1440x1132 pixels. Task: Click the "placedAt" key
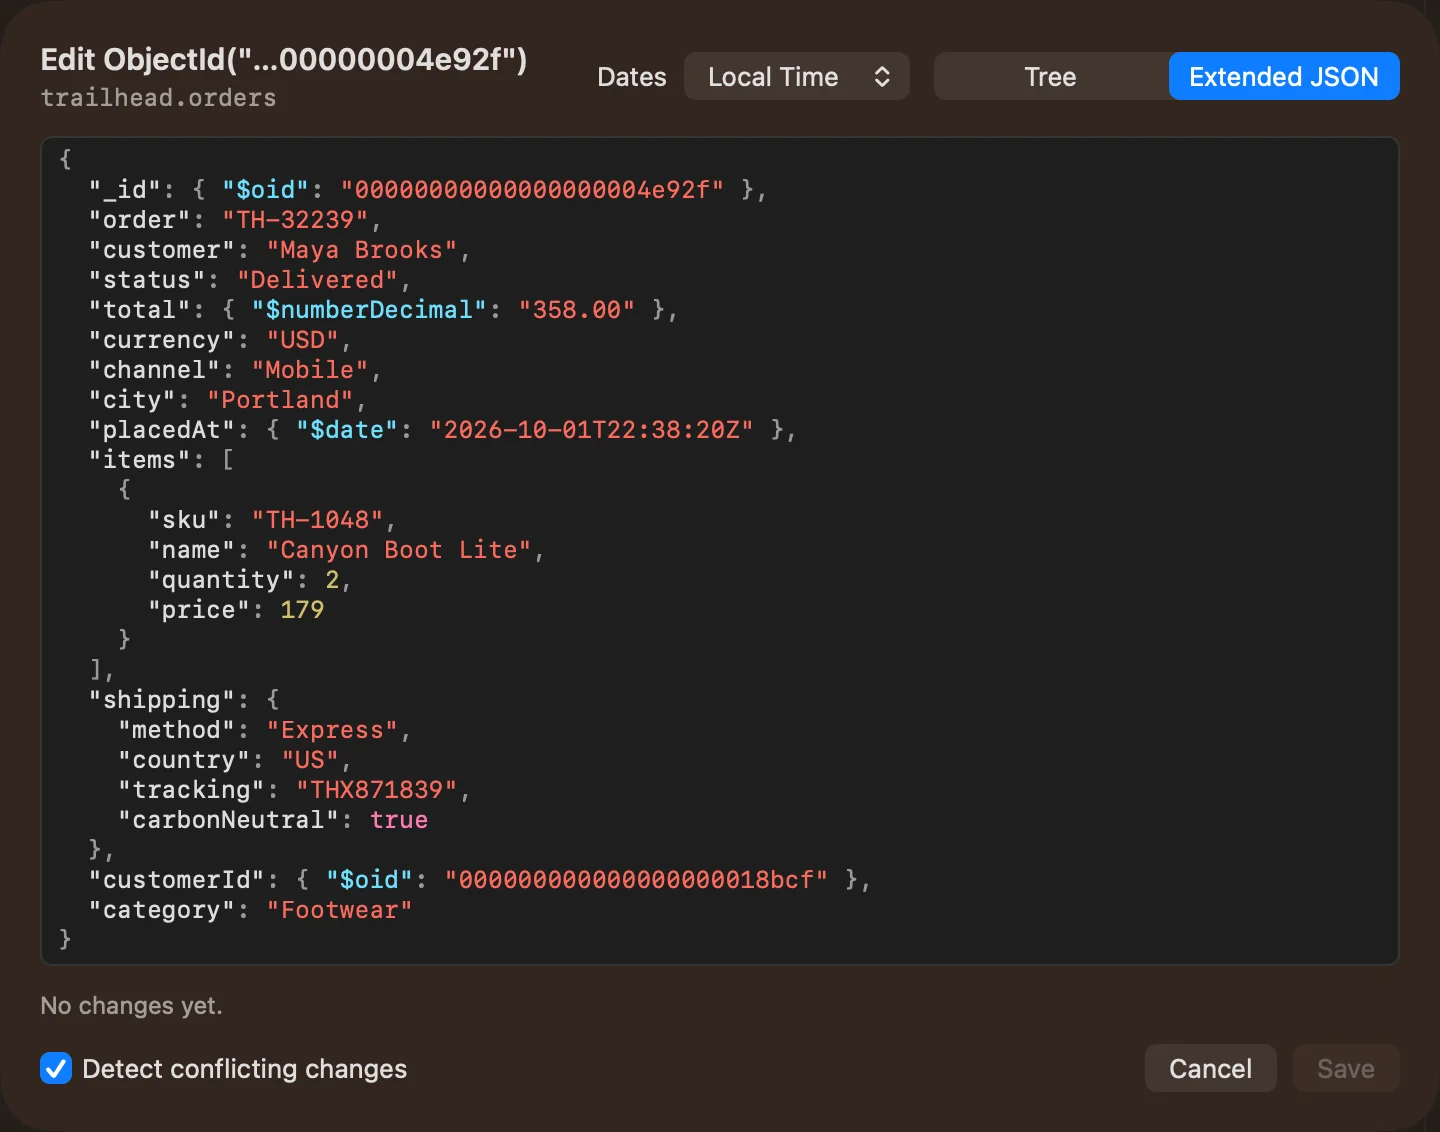(162, 430)
